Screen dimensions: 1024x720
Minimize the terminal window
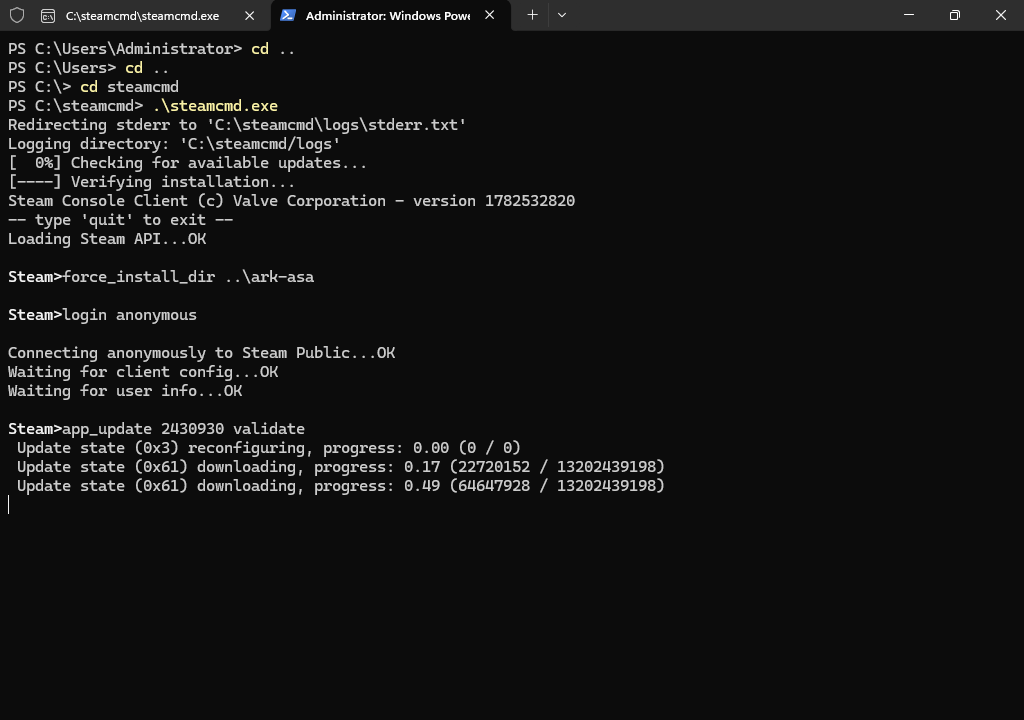click(908, 14)
